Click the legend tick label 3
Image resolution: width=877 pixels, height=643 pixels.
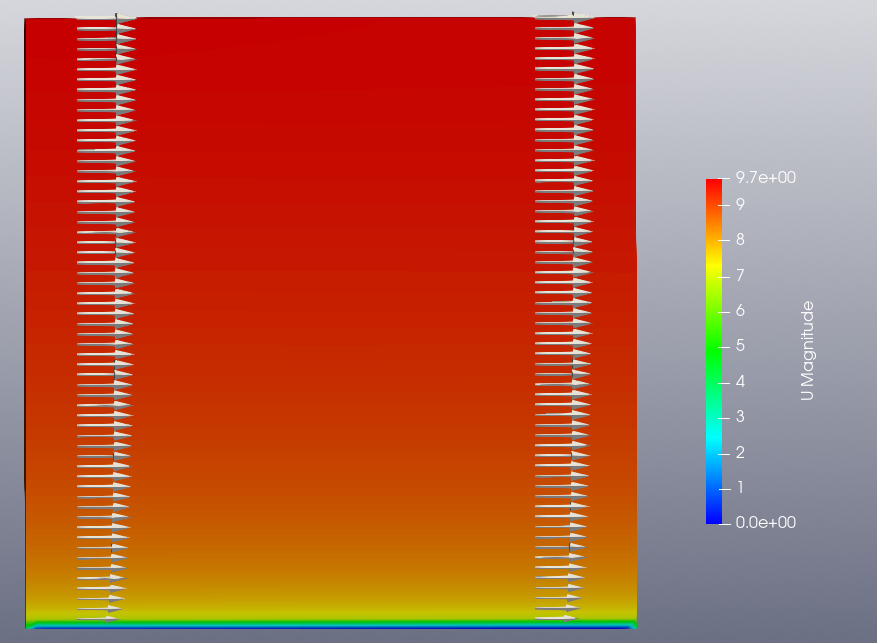coord(740,417)
